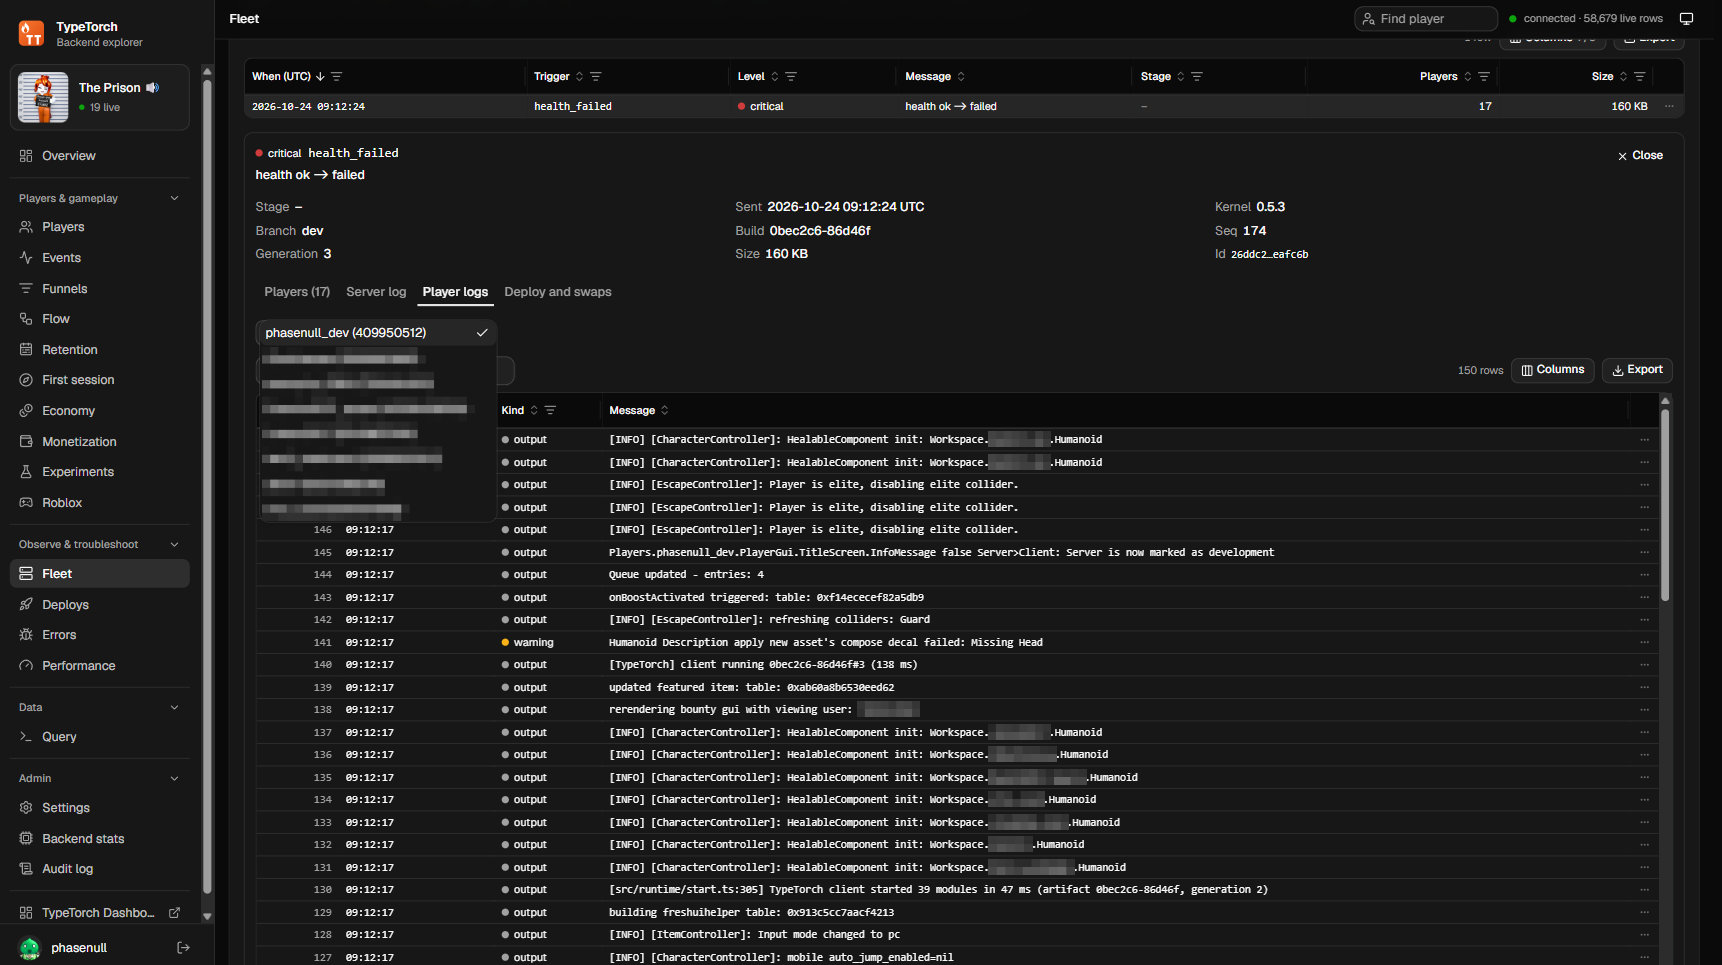Click the Experiments flask icon
The image size is (1722, 965).
[x=26, y=472]
